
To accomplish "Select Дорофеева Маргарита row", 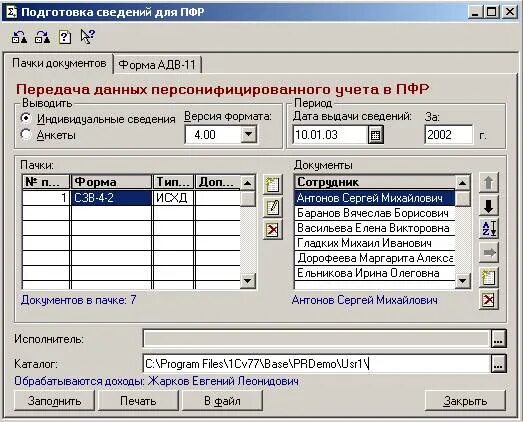I will (375, 258).
